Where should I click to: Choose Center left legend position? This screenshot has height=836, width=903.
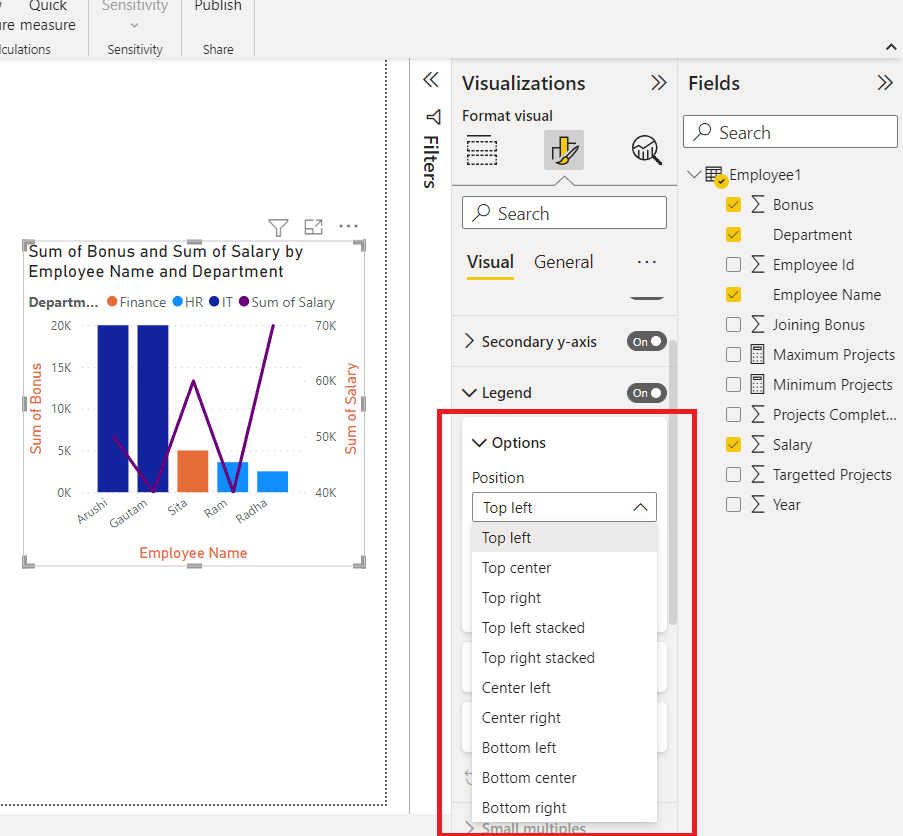pos(564,687)
